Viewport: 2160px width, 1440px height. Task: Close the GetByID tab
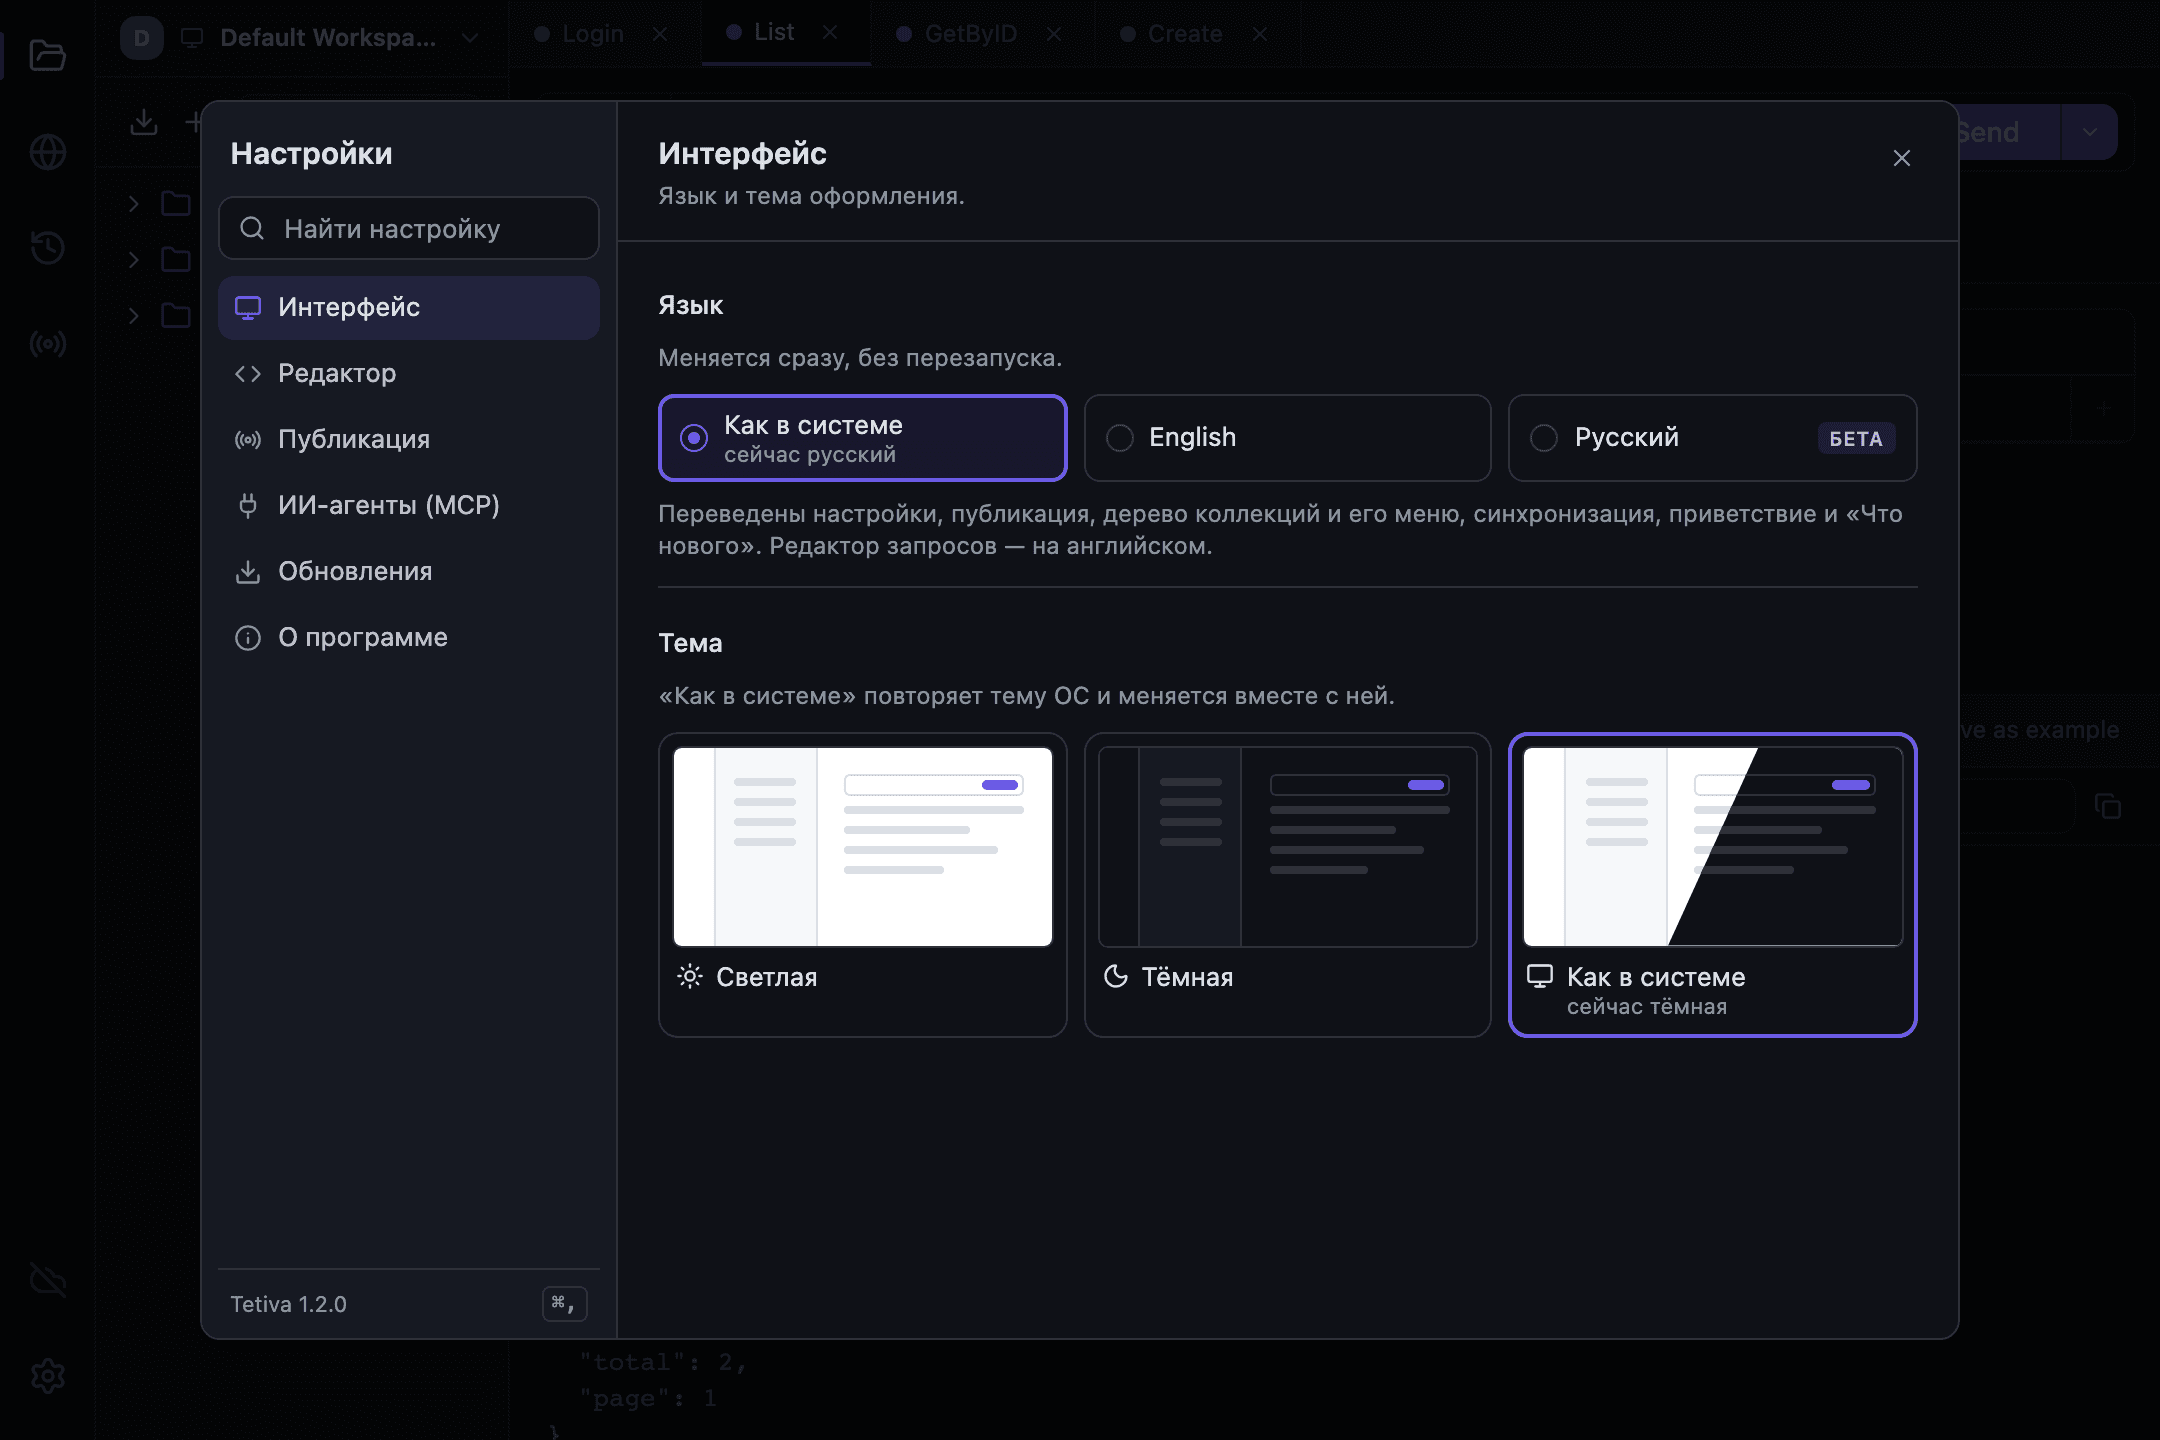coord(1054,34)
